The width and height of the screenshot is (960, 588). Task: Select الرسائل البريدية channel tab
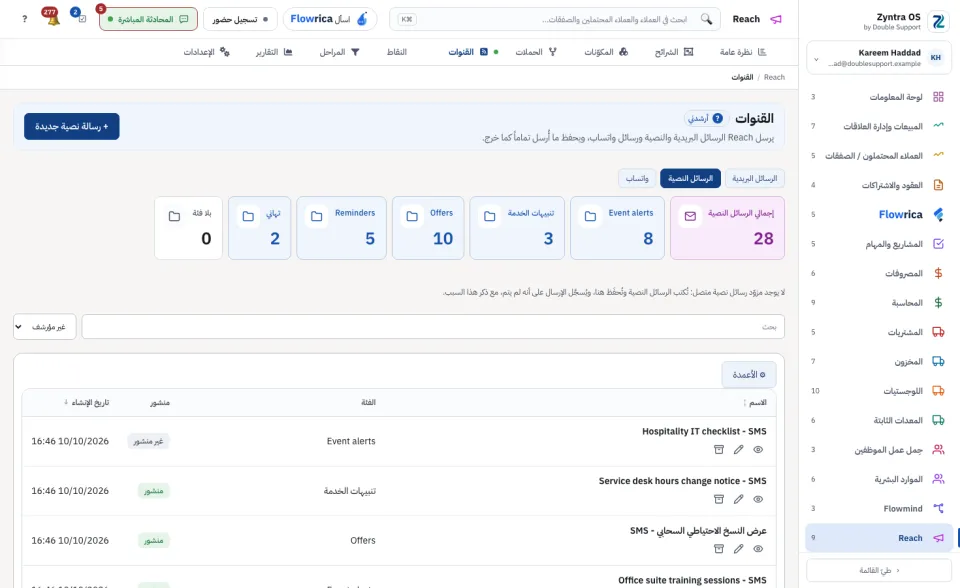(754, 178)
